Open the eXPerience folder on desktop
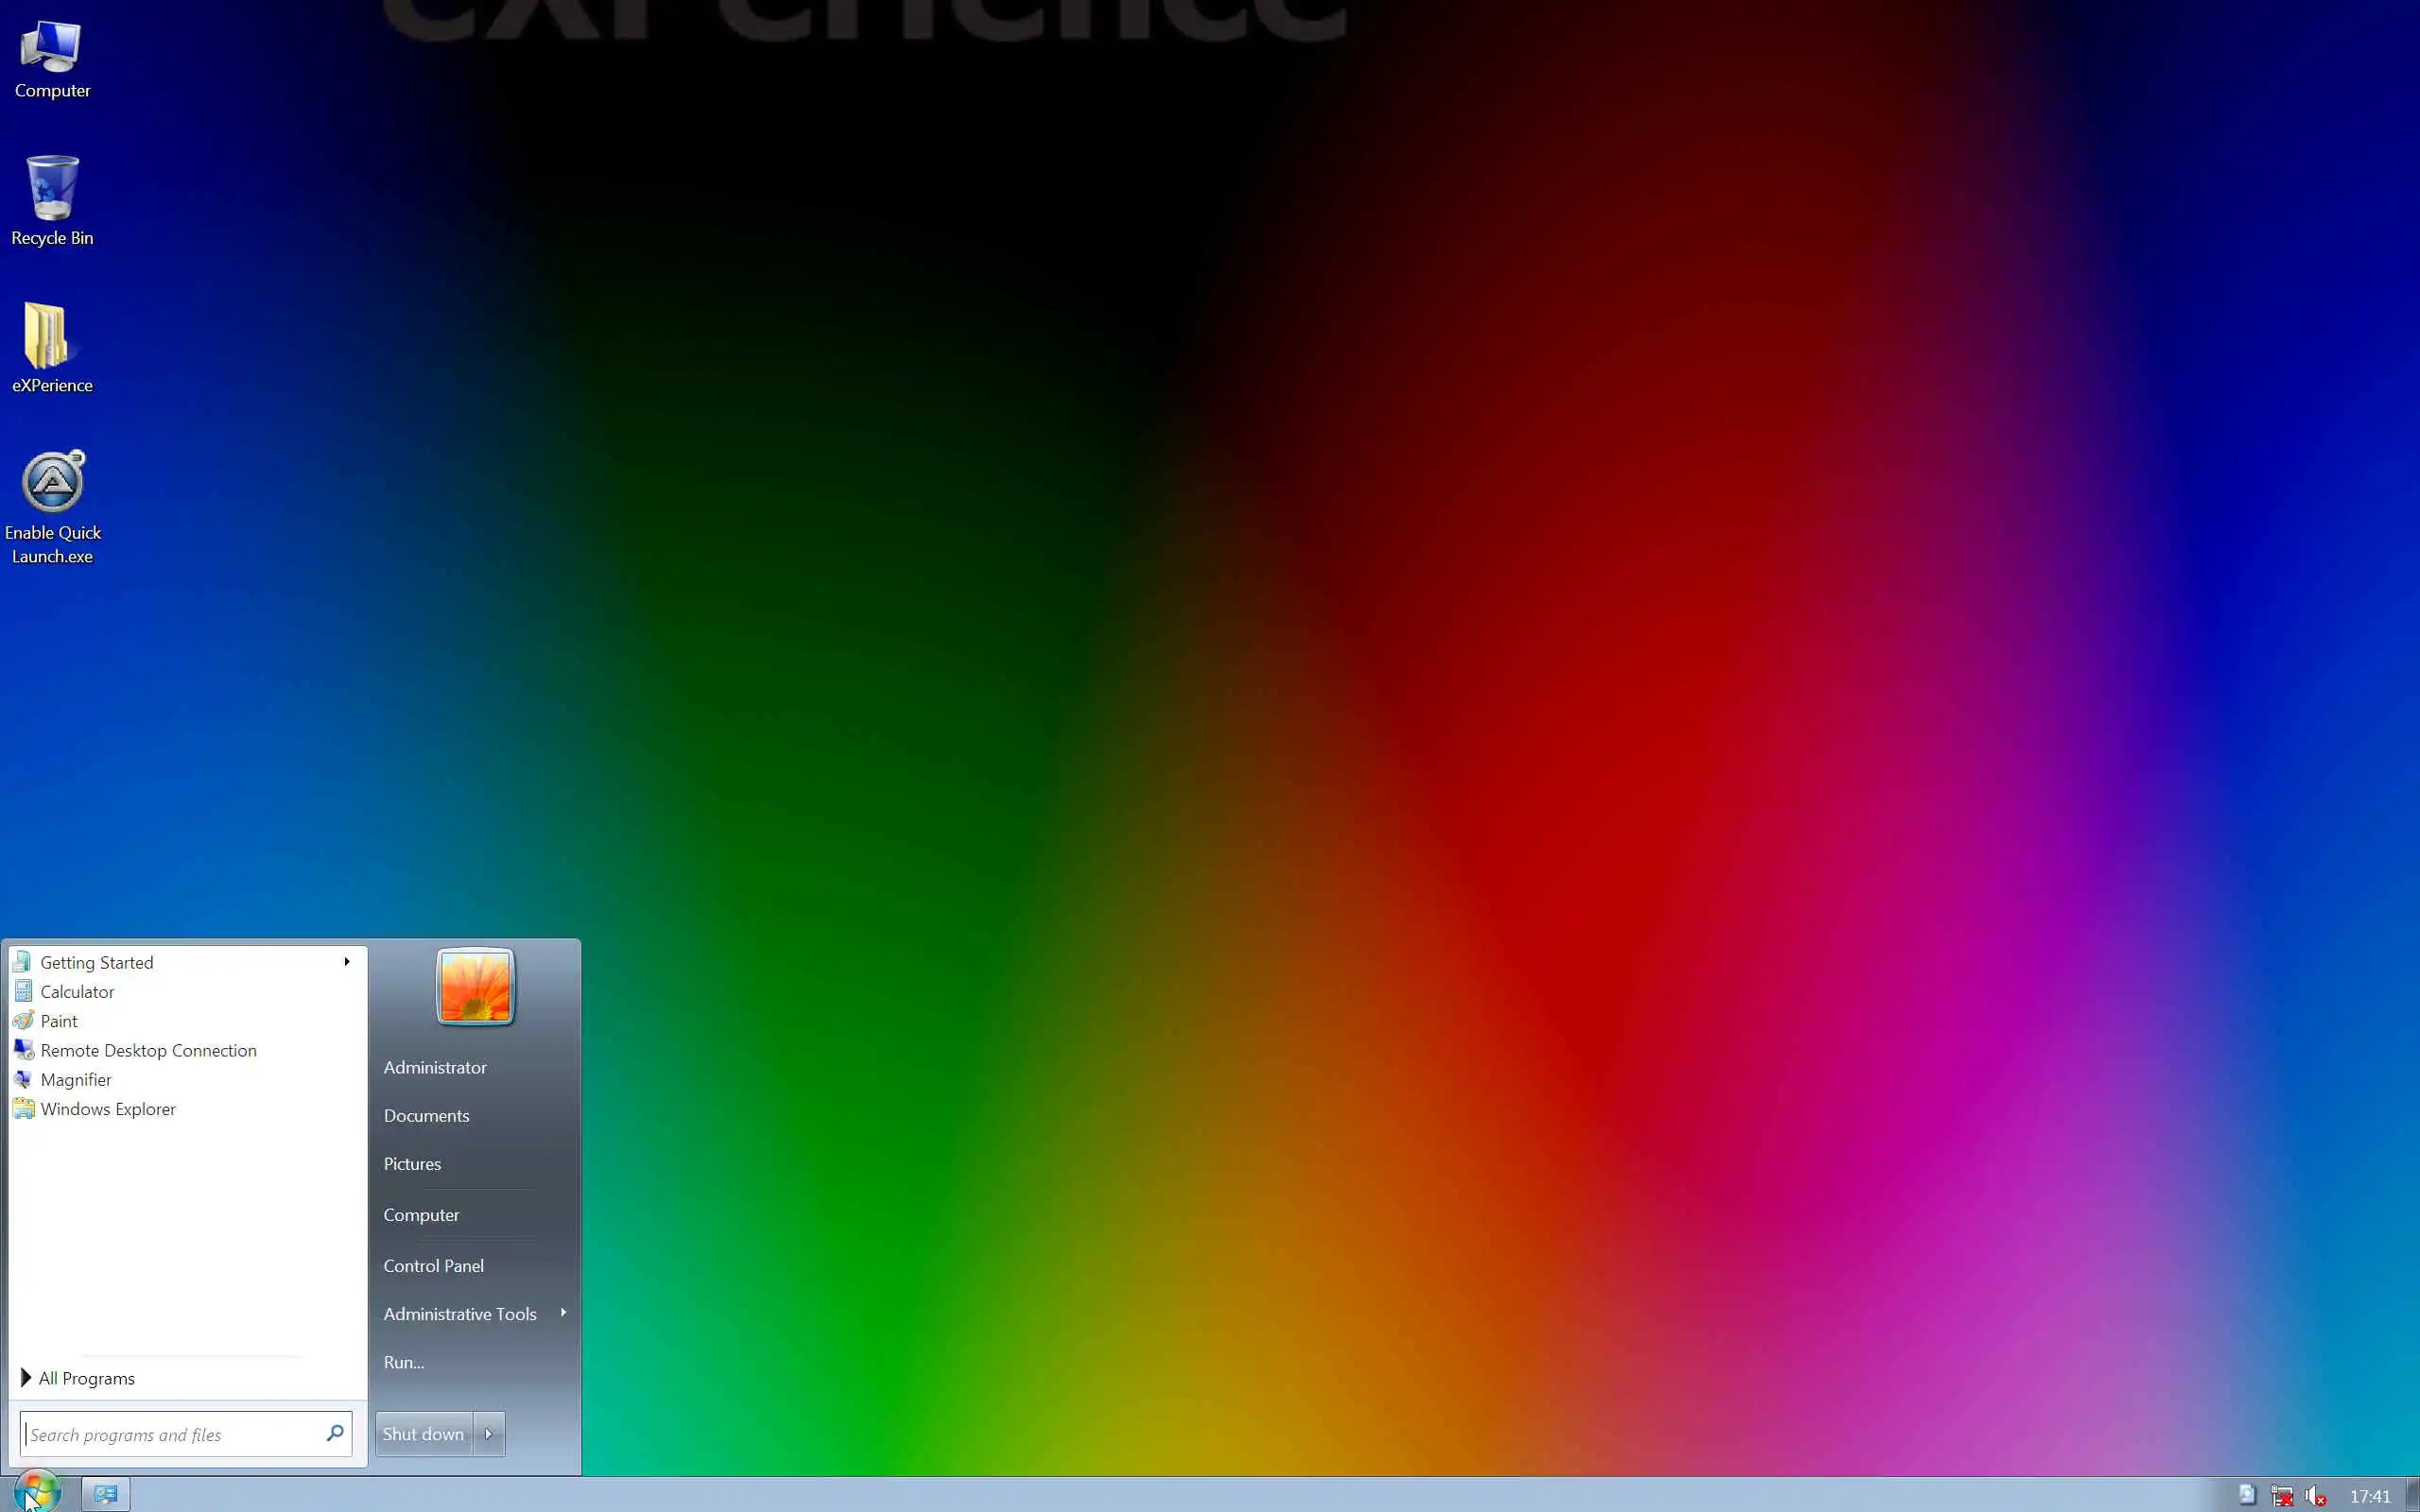The width and height of the screenshot is (2420, 1512). 51,347
